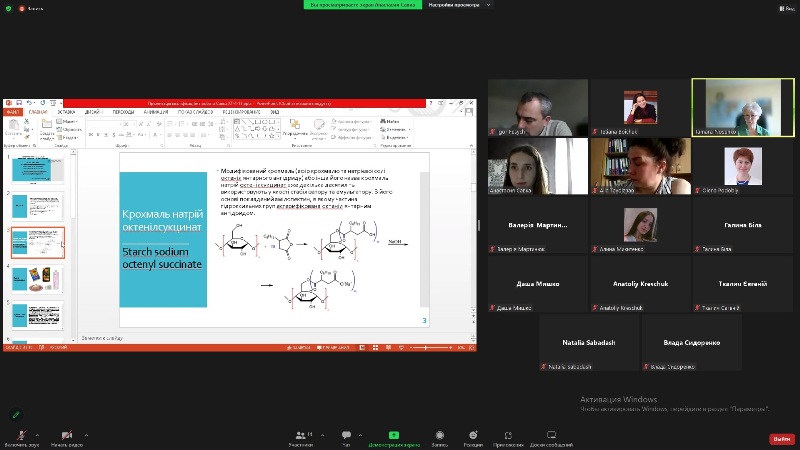Open audio options arrow beside microphone

click(x=37, y=435)
